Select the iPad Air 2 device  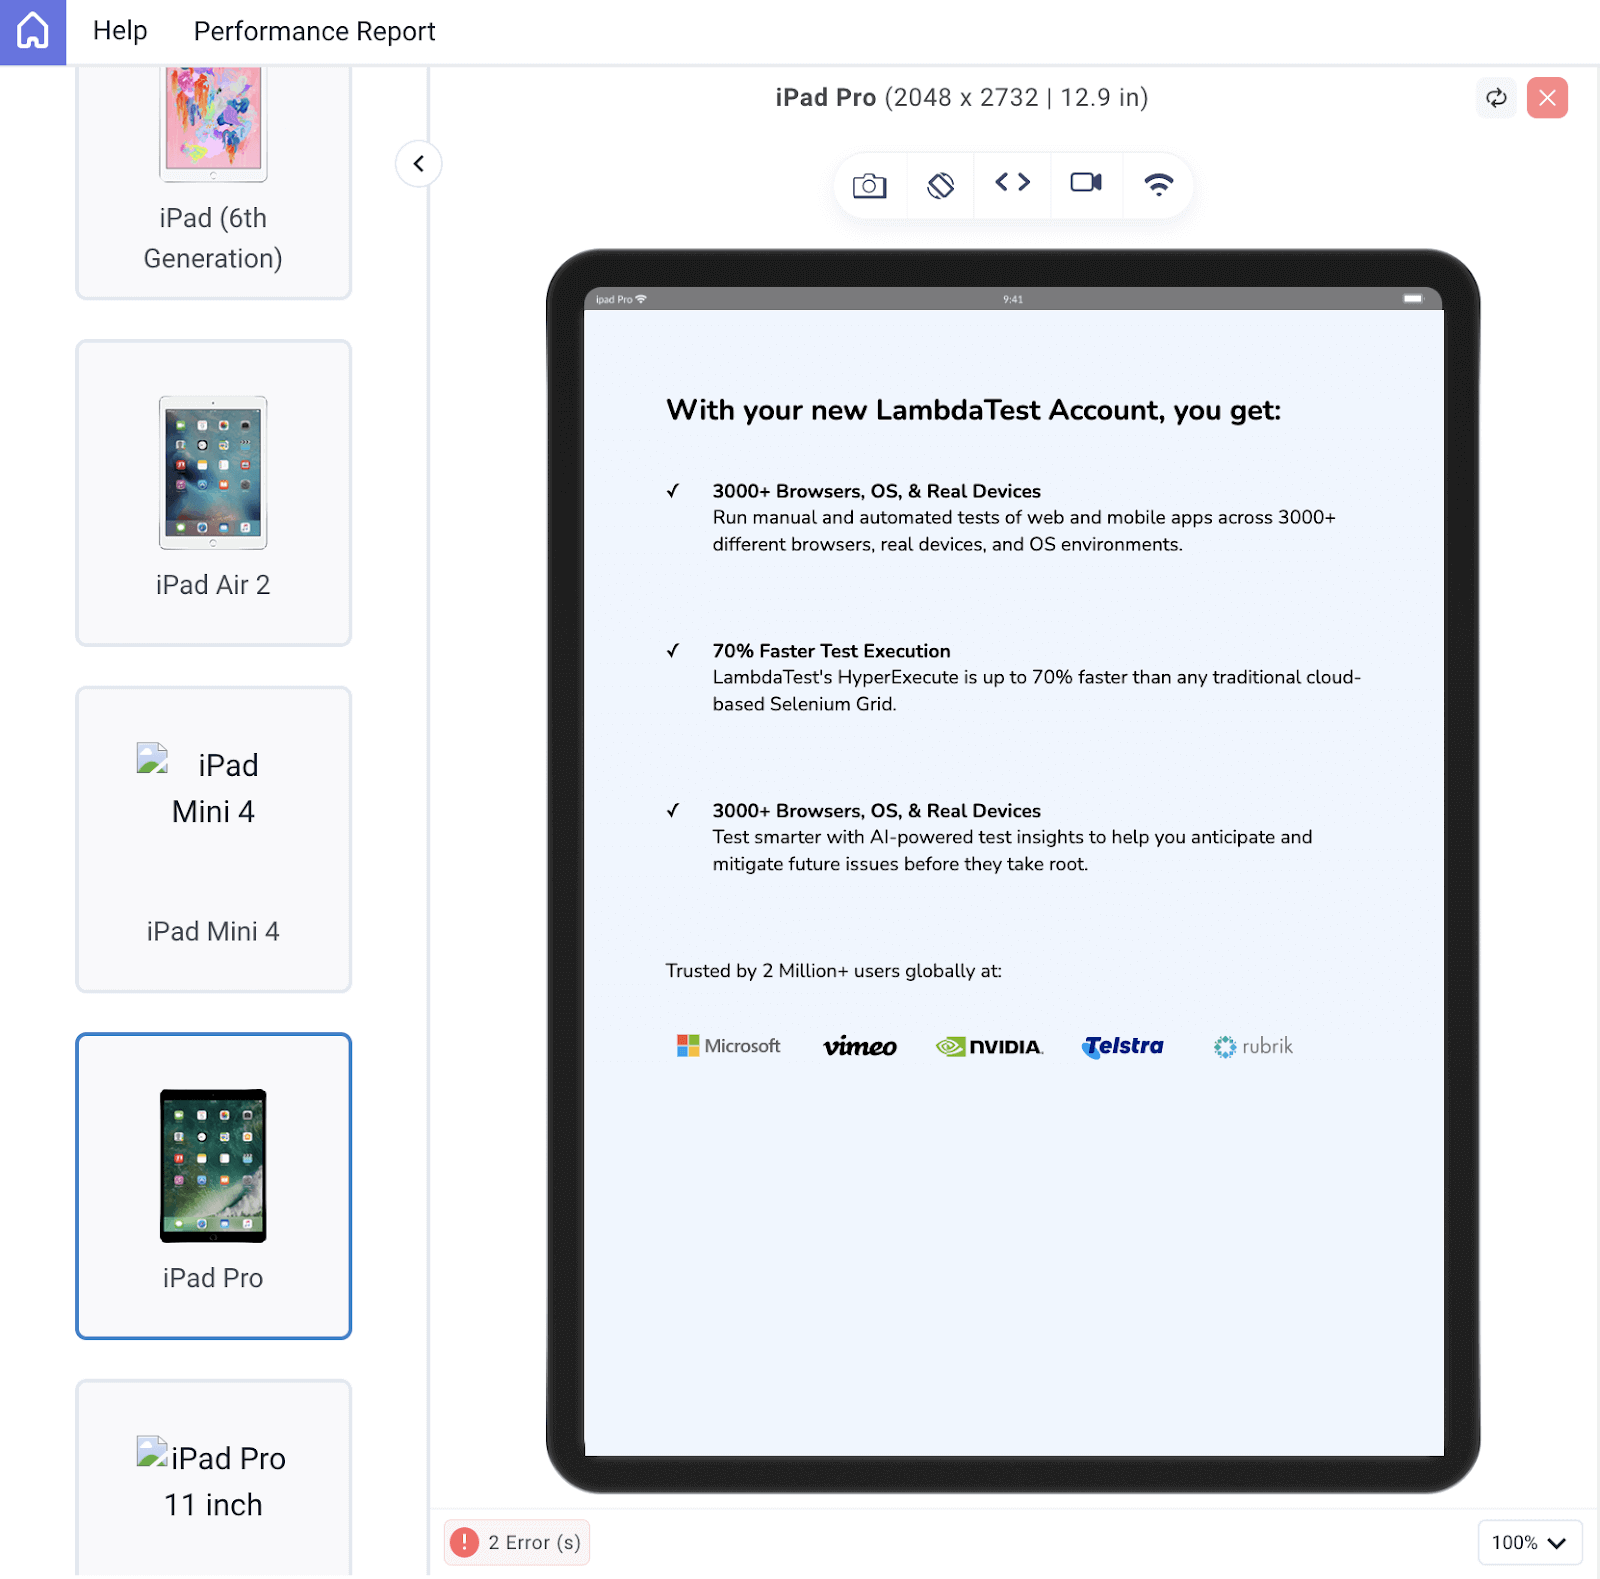213,493
